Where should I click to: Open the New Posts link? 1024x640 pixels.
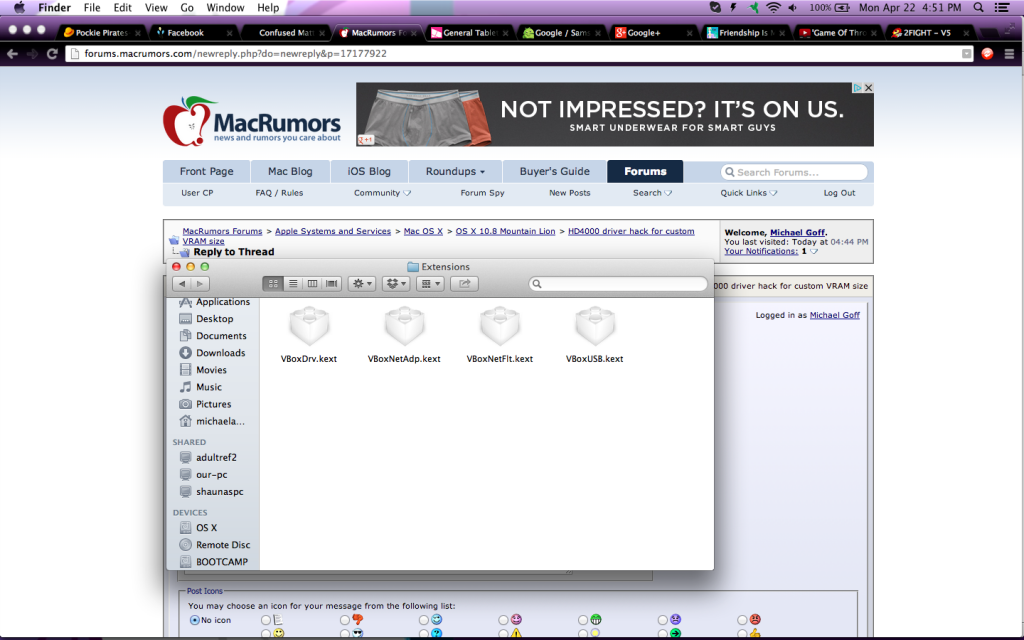click(569, 193)
